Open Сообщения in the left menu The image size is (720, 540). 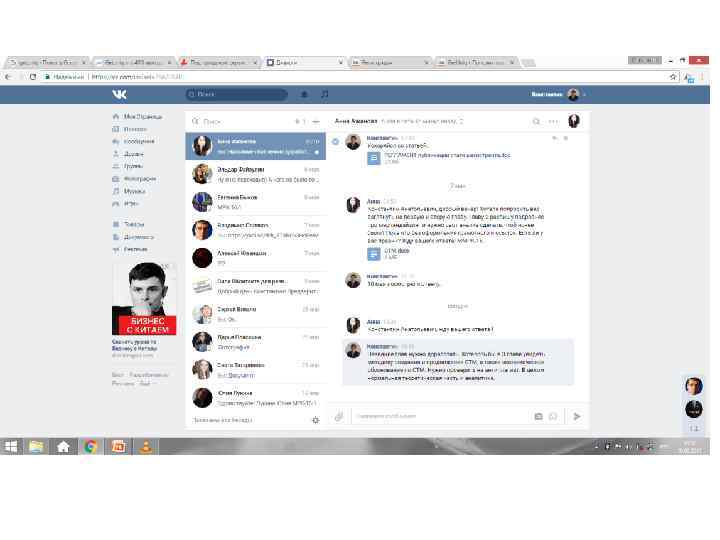click(x=139, y=141)
